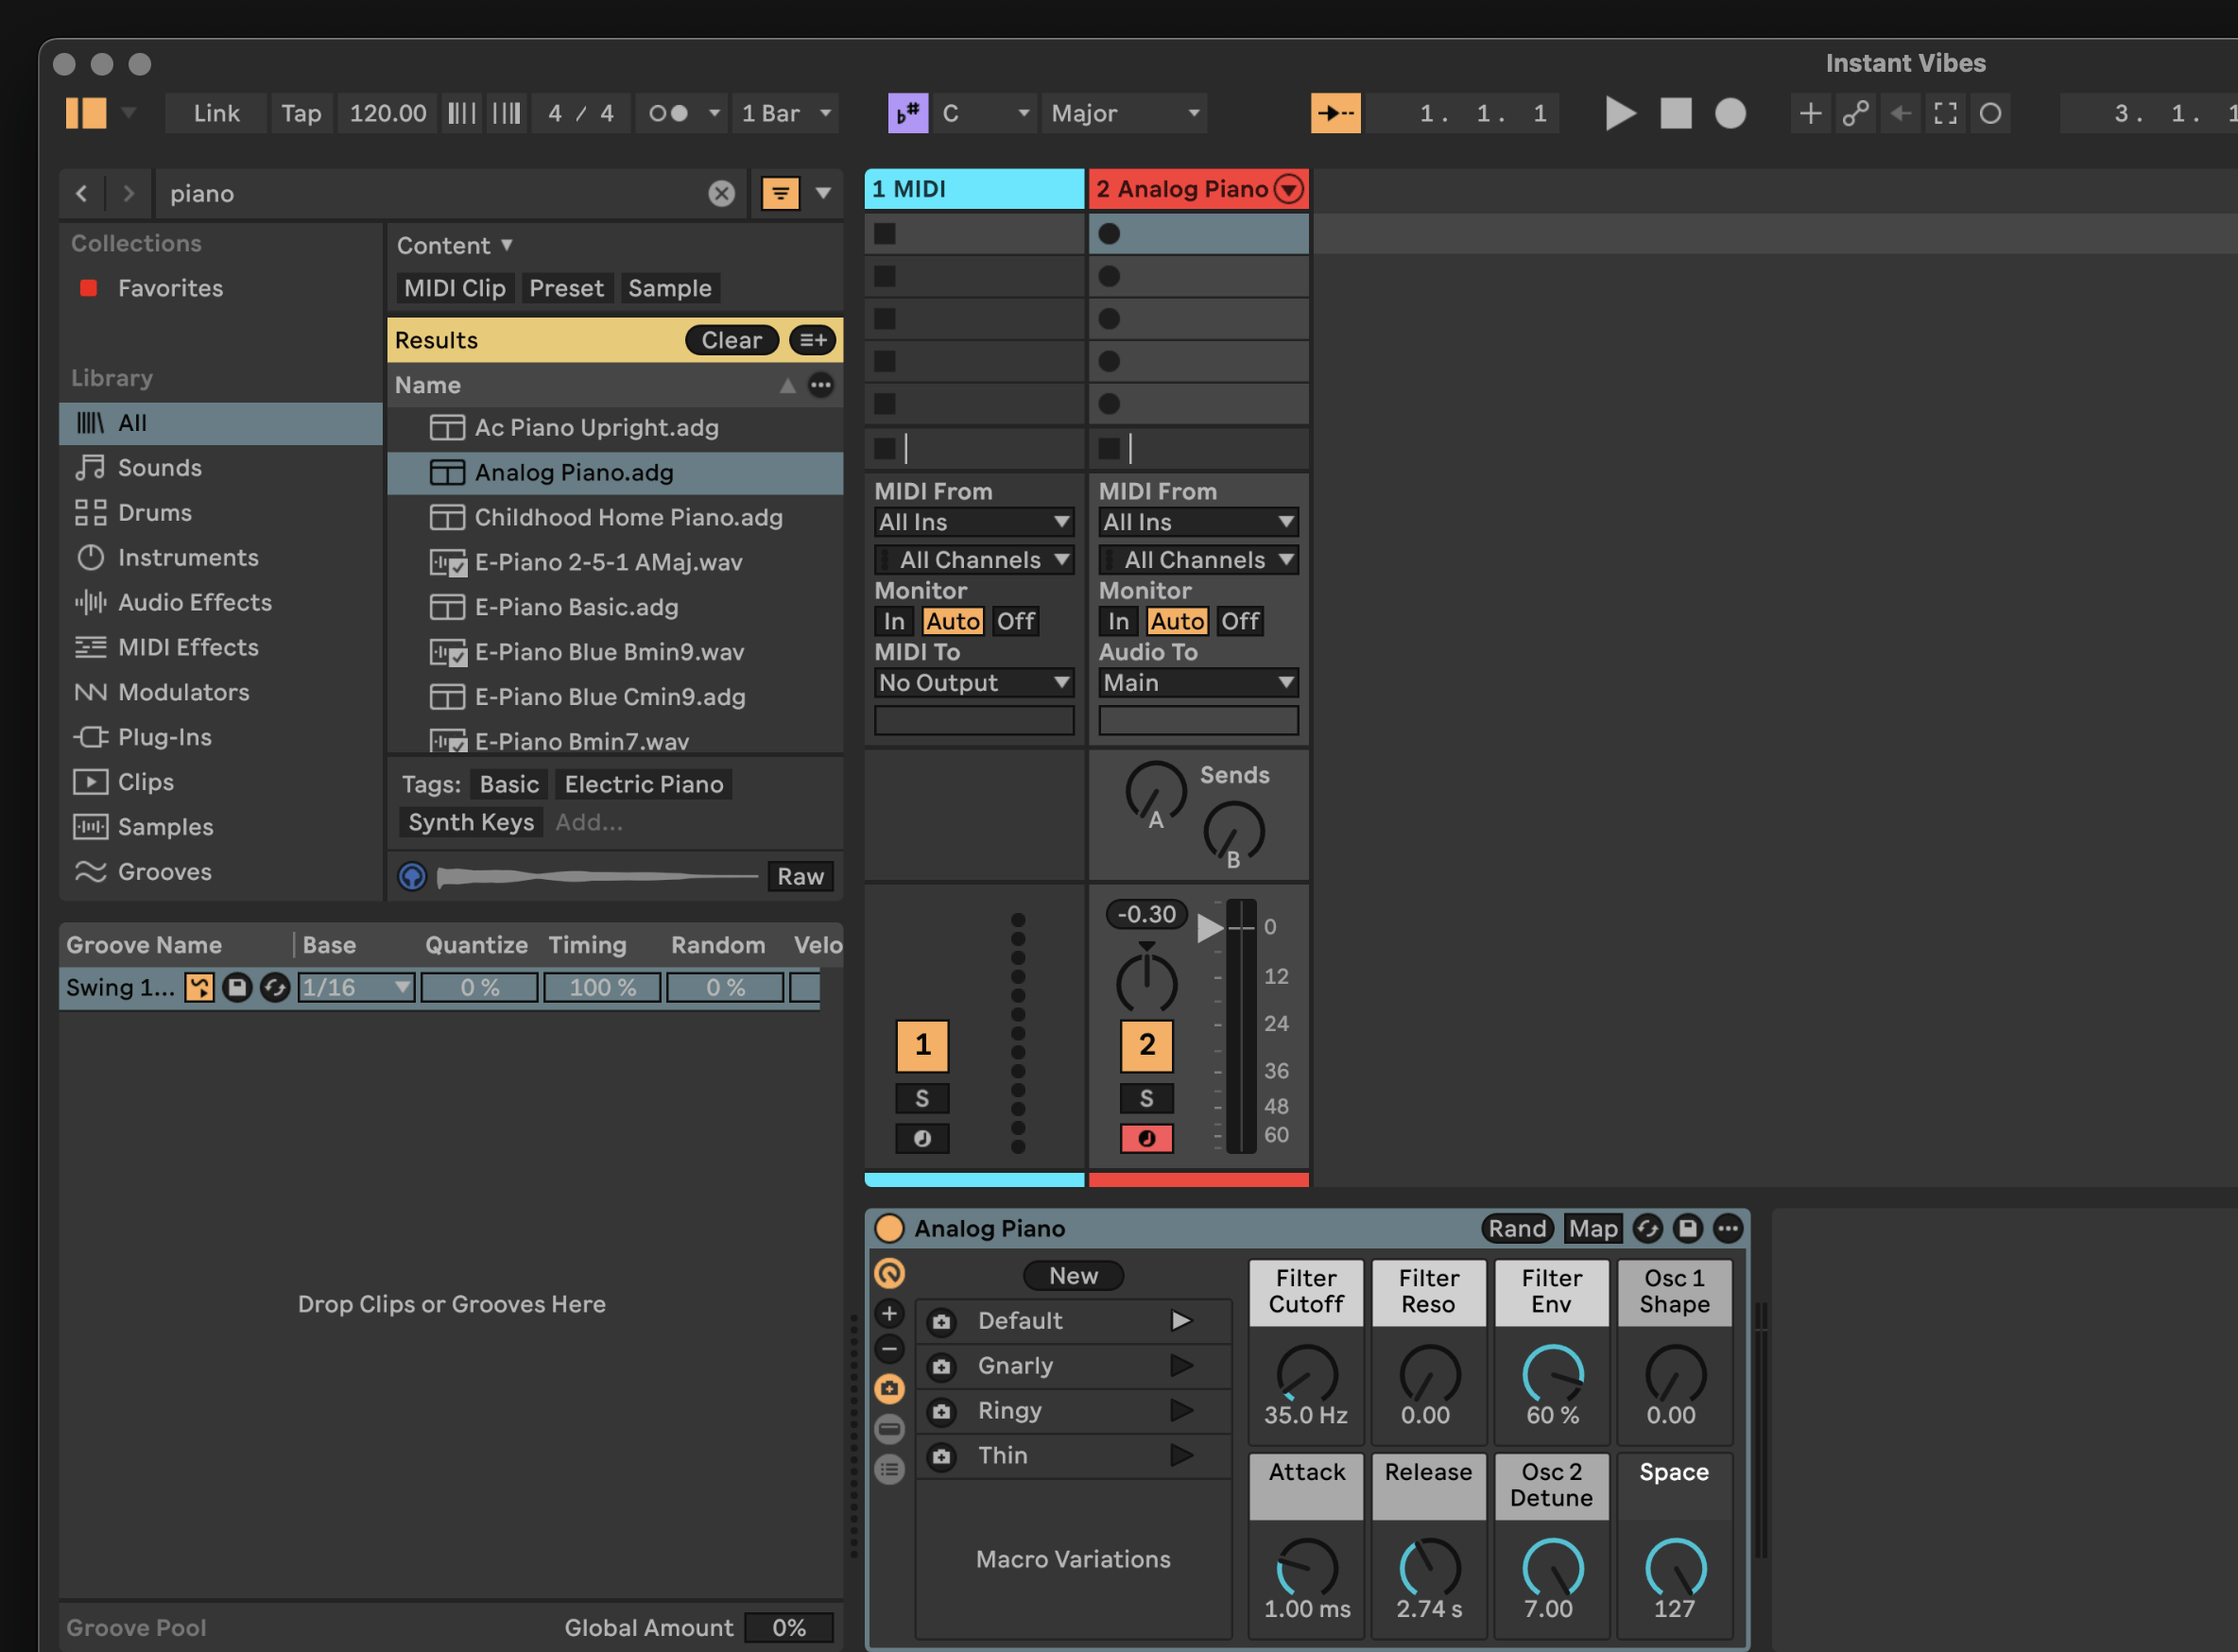The height and width of the screenshot is (1652, 2238).
Task: Click the session record circle icon
Action: click(1991, 113)
